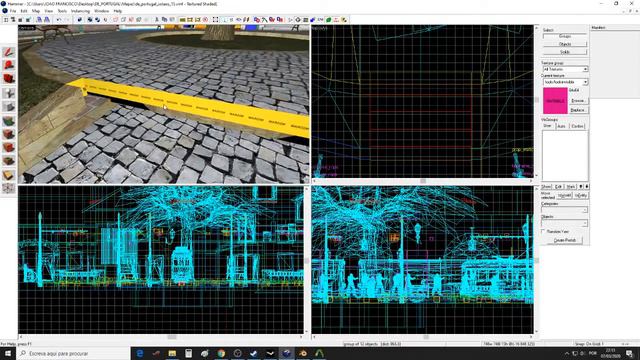Expand the Texture group dropdown
This screenshot has width=640, height=360.
click(585, 69)
